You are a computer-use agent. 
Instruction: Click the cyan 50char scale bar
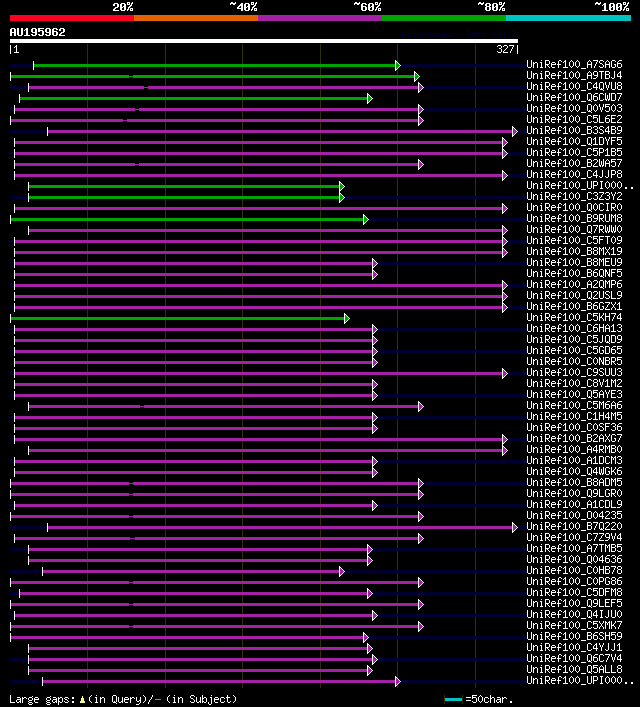(x=453, y=699)
